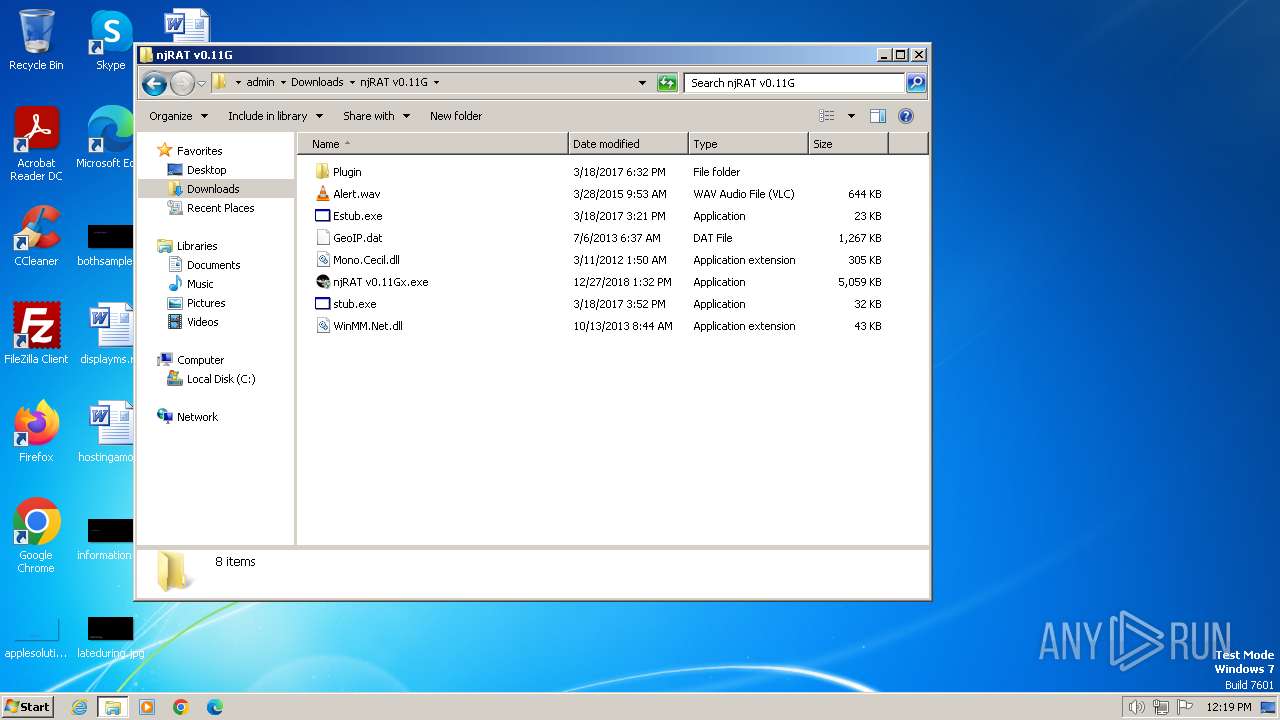Select Desktop in Favorites
The image size is (1280, 720).
[x=206, y=170]
